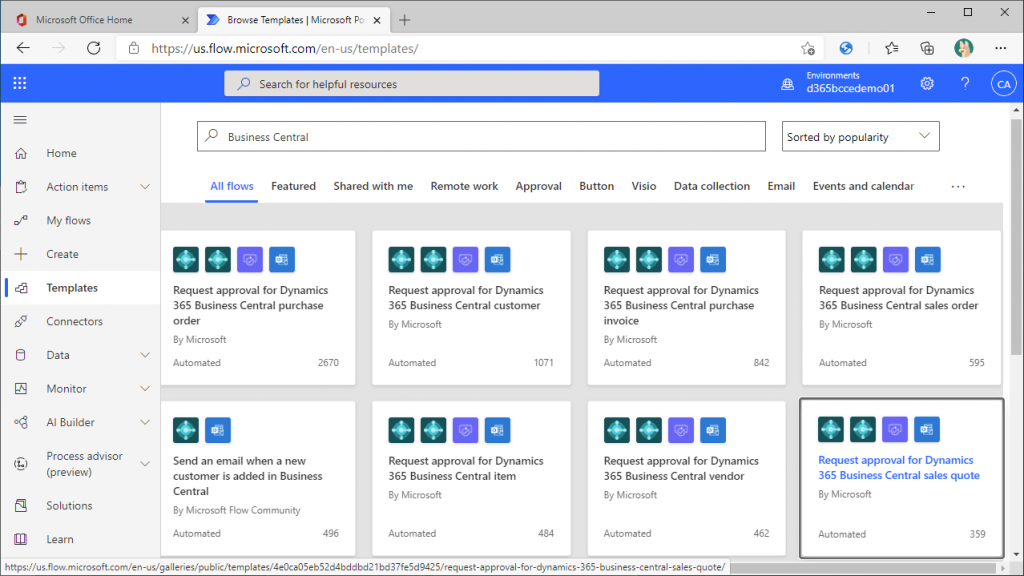Viewport: 1024px width, 576px height.
Task: Click the Connectors icon in sidebar
Action: point(21,321)
